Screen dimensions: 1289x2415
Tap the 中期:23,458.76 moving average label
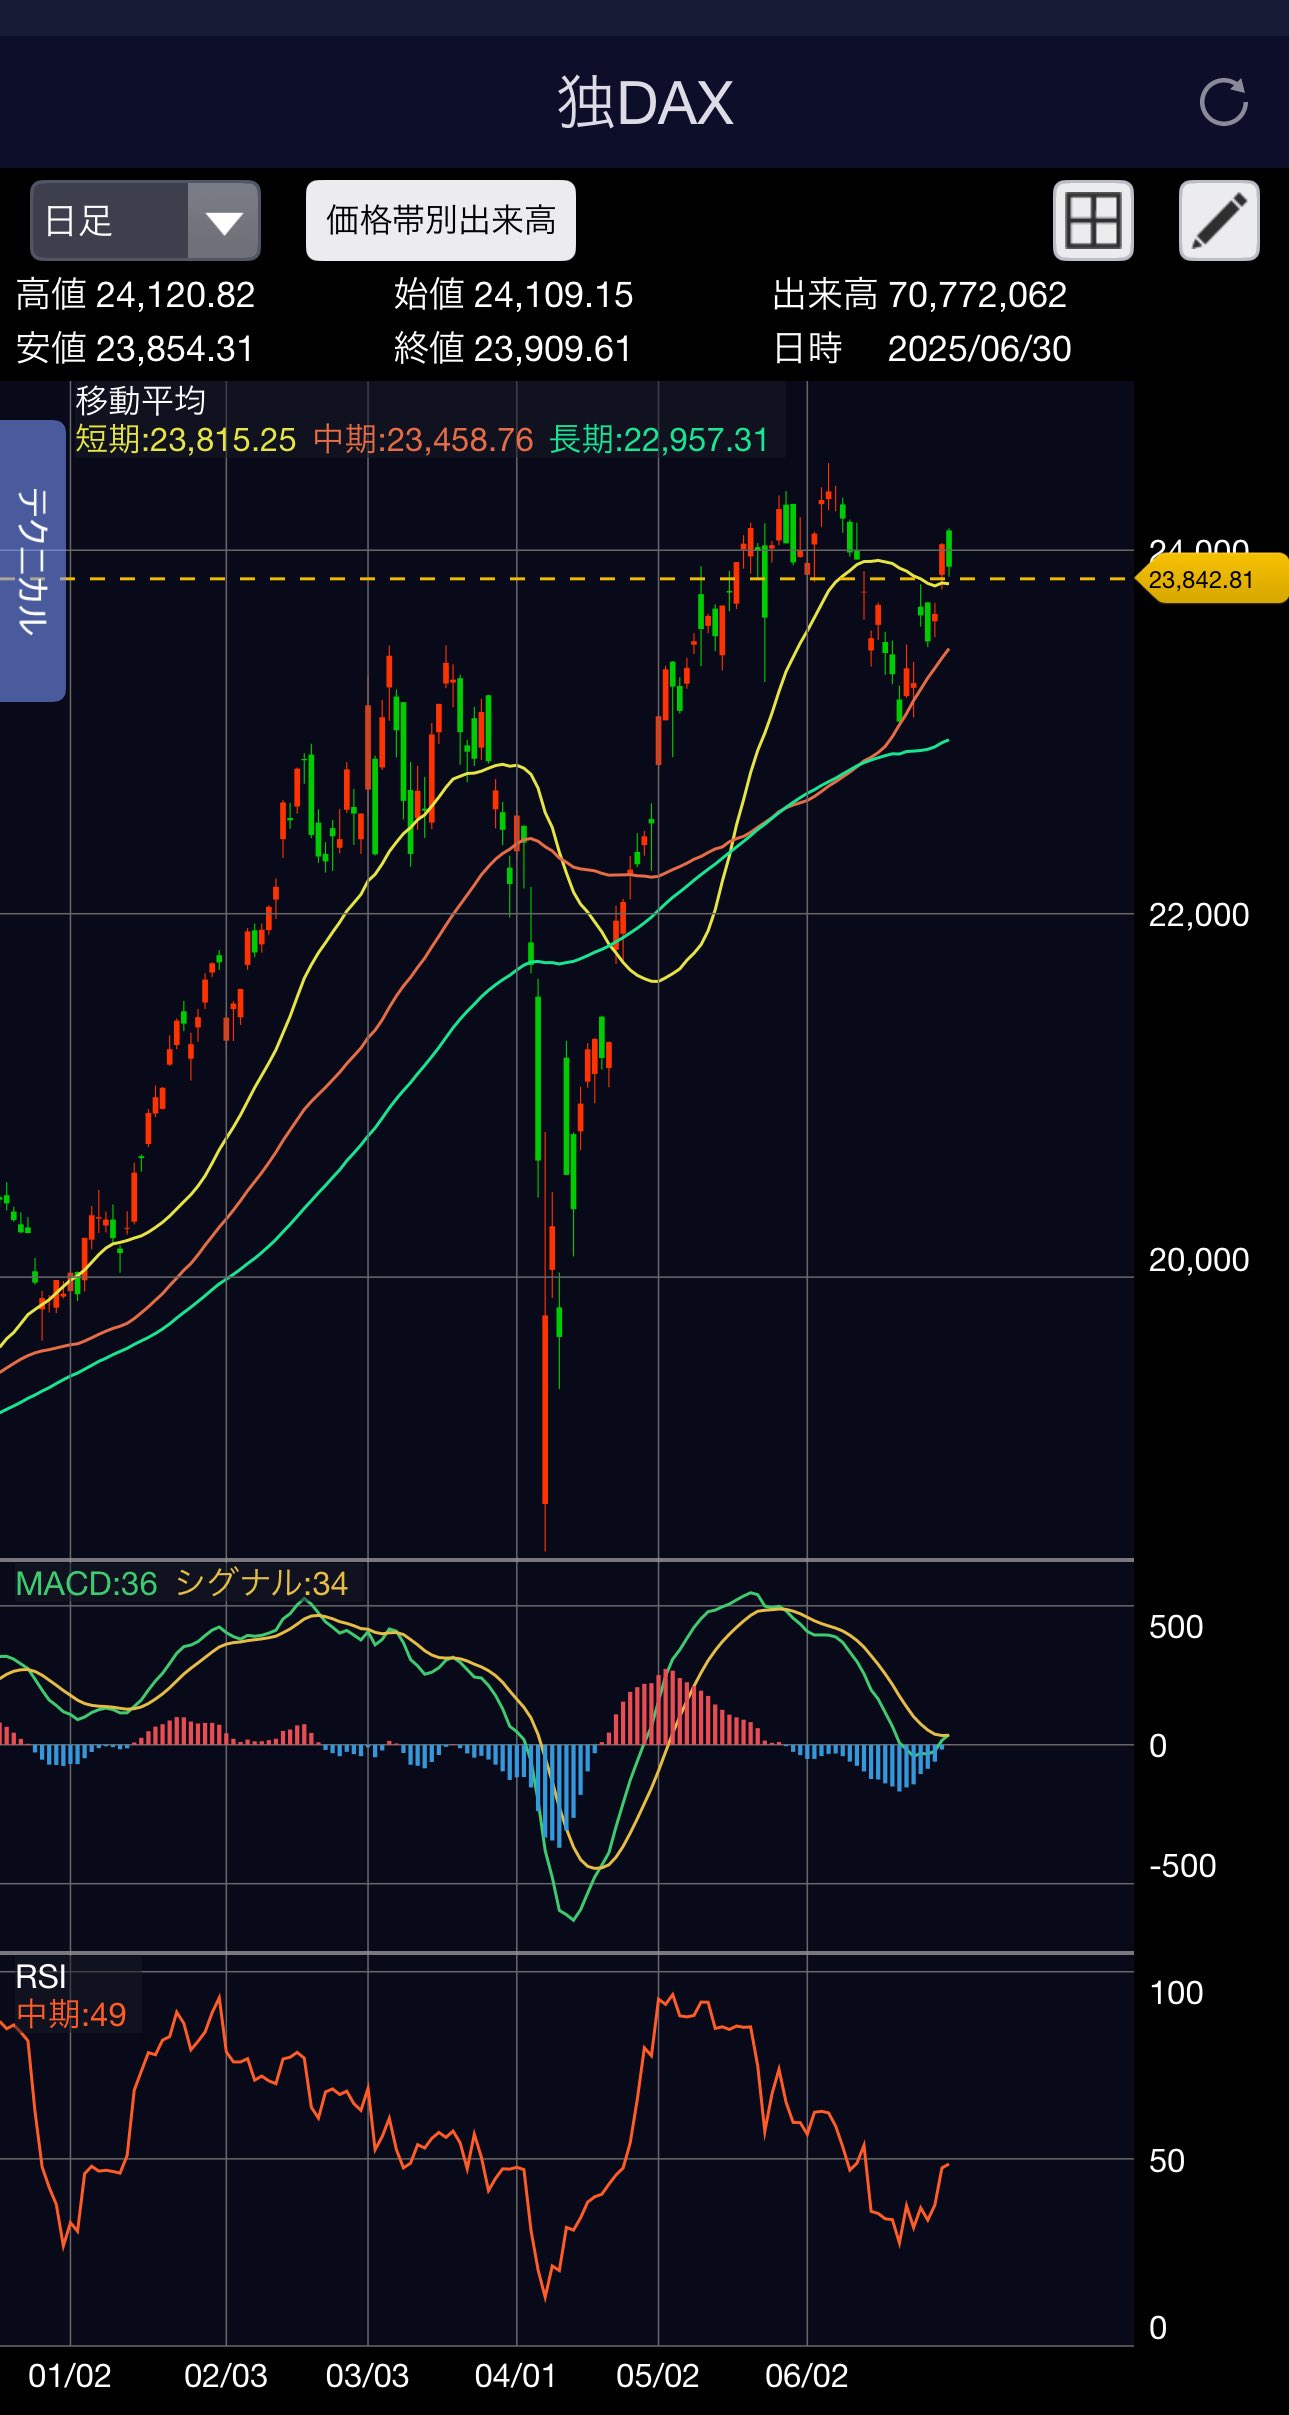[x=424, y=440]
